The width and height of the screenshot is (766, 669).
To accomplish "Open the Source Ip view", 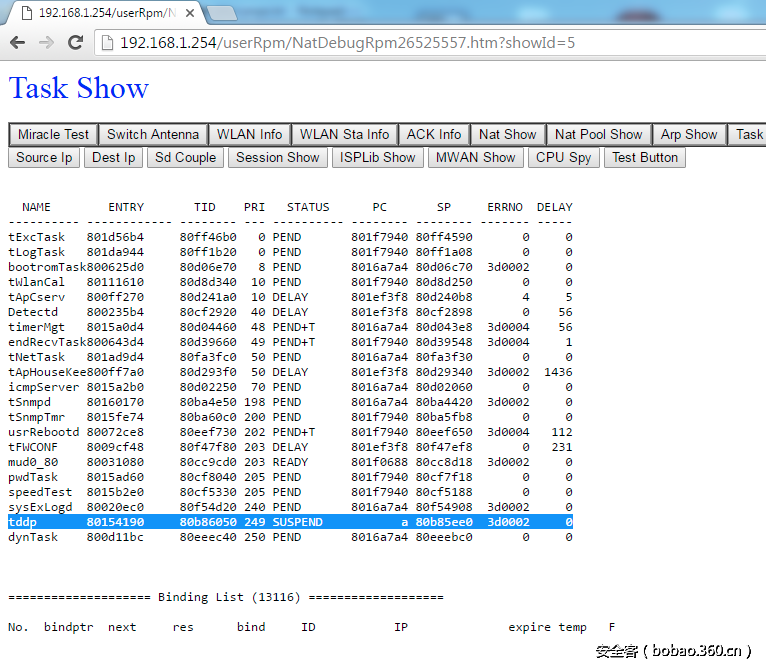I will 44,157.
